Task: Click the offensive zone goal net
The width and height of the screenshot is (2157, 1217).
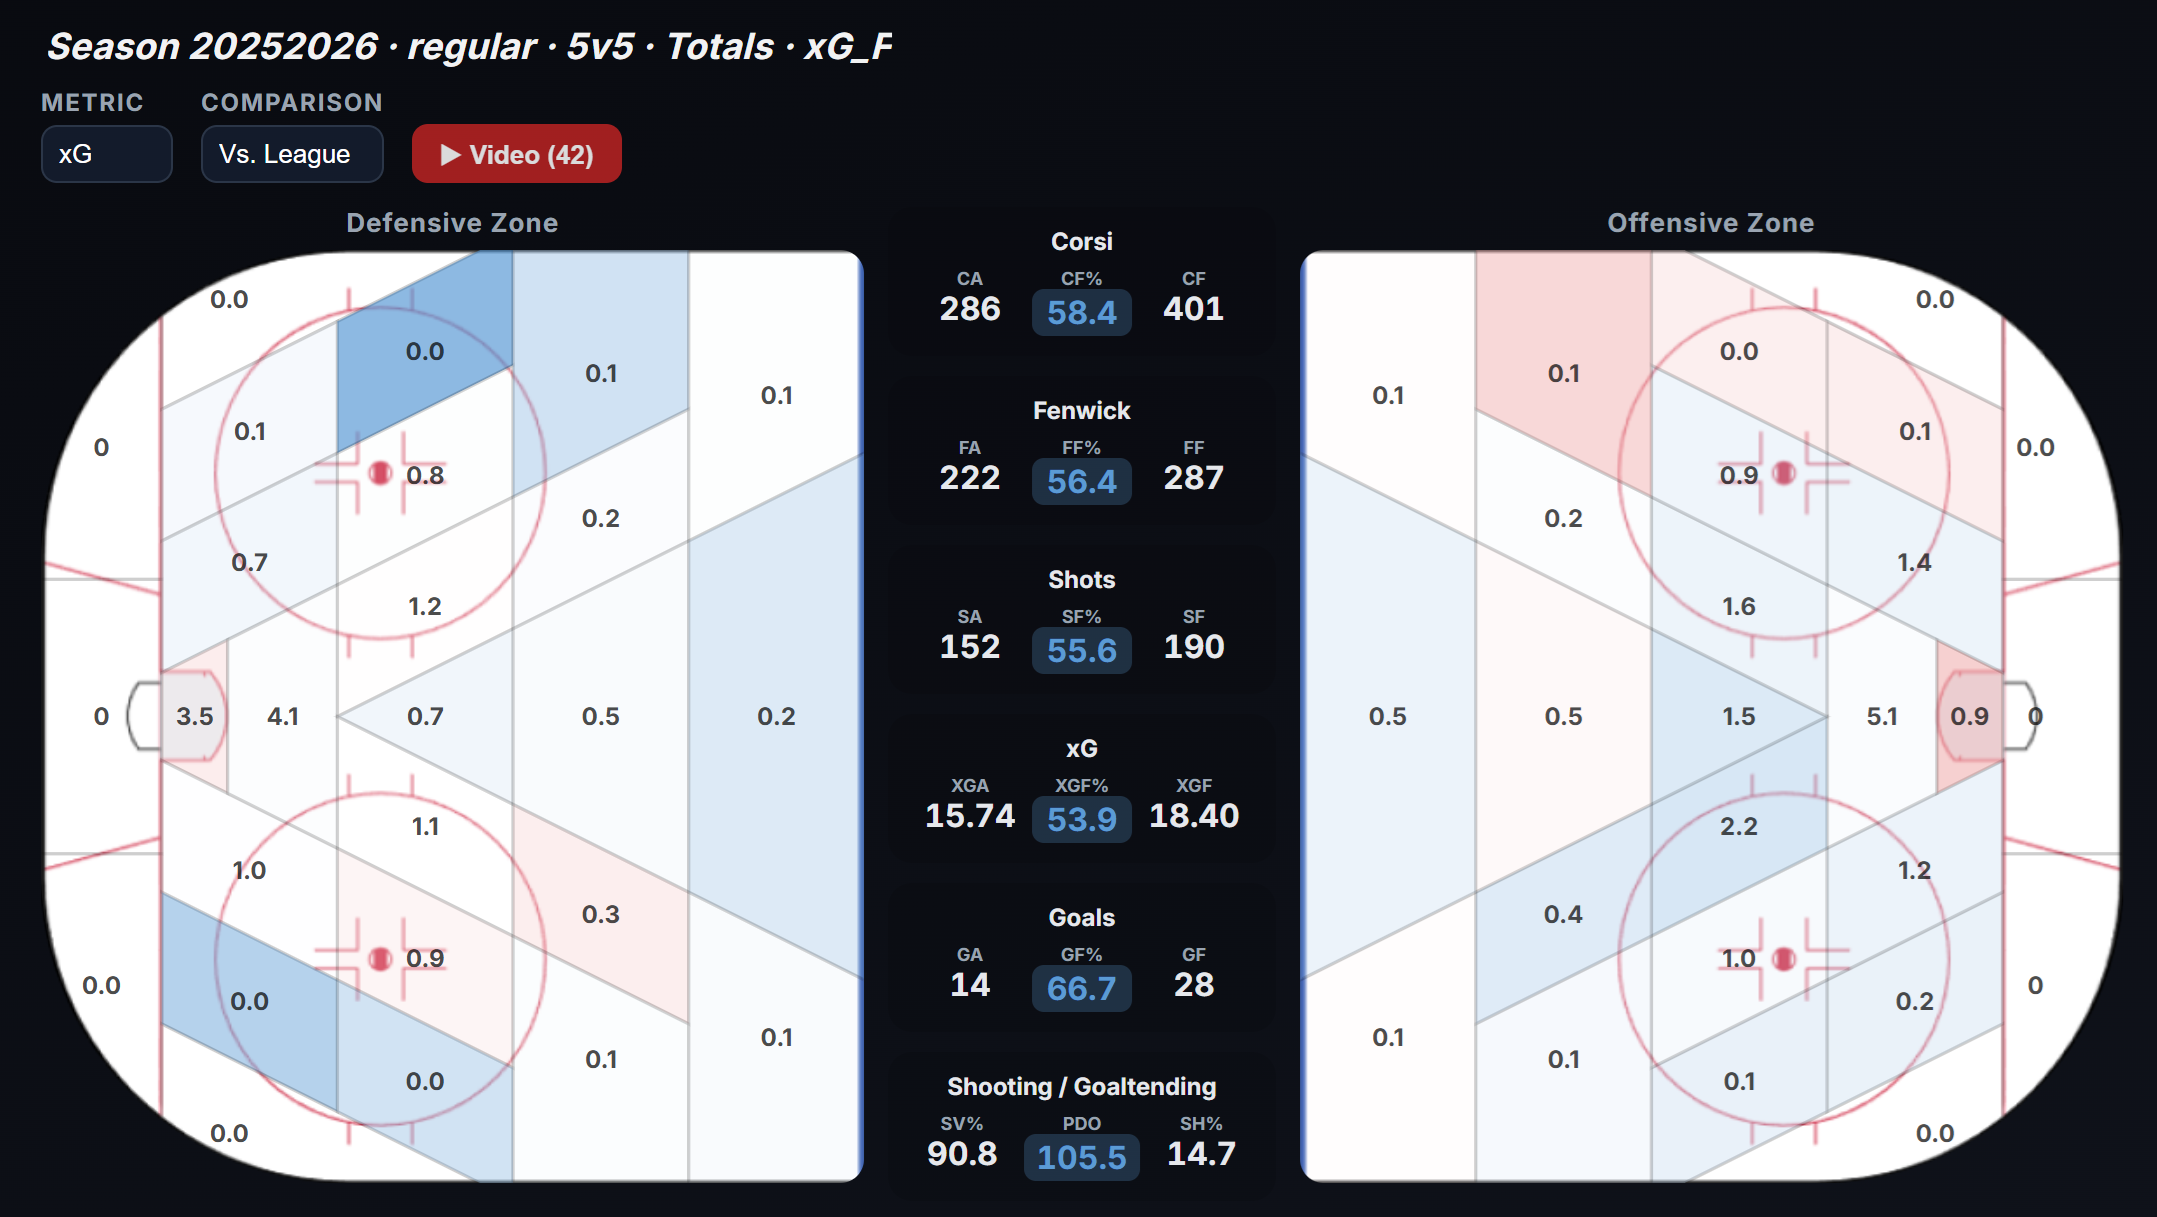Action: point(2020,716)
